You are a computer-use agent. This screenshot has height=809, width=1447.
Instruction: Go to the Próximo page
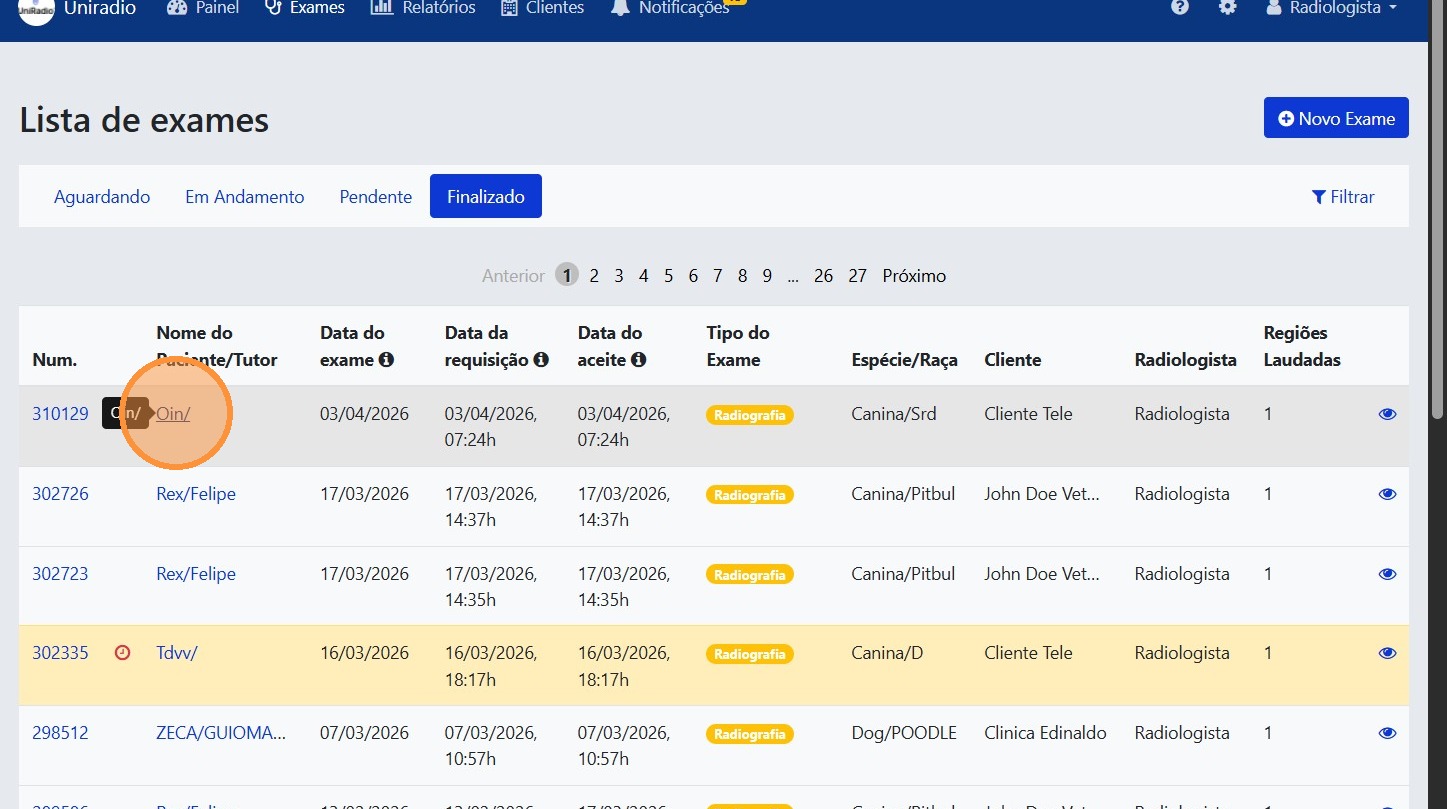[913, 276]
